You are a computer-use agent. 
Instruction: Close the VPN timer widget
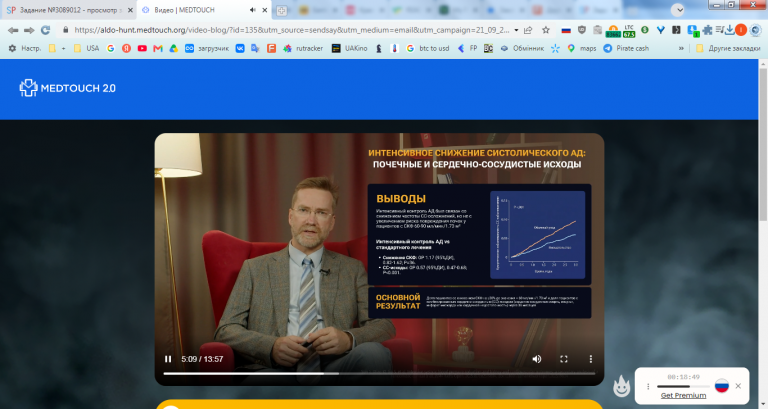(x=738, y=386)
